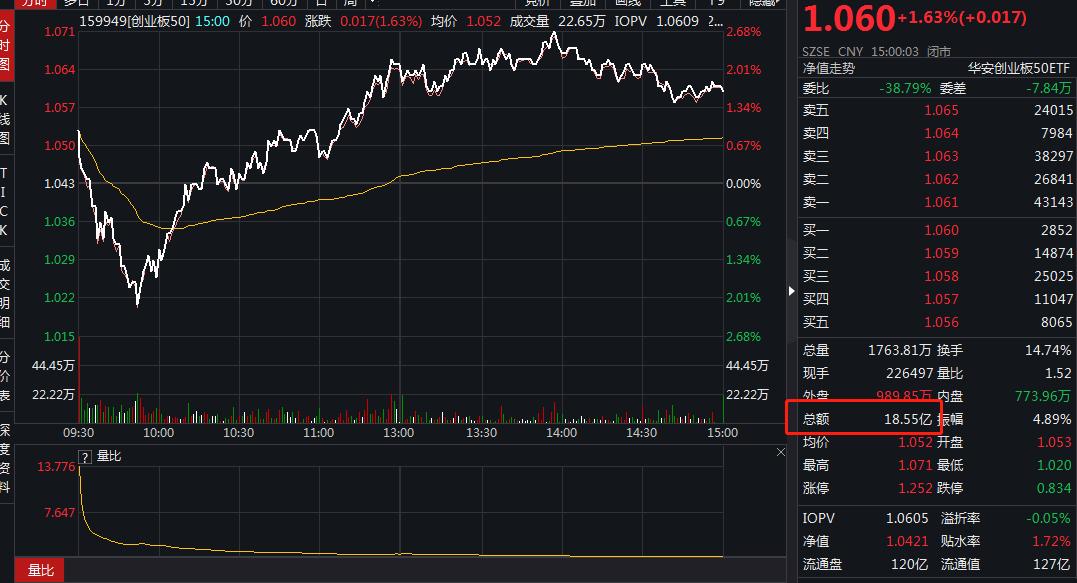
Task: Open the period dropdown arrow after 周
Action: coord(371,3)
